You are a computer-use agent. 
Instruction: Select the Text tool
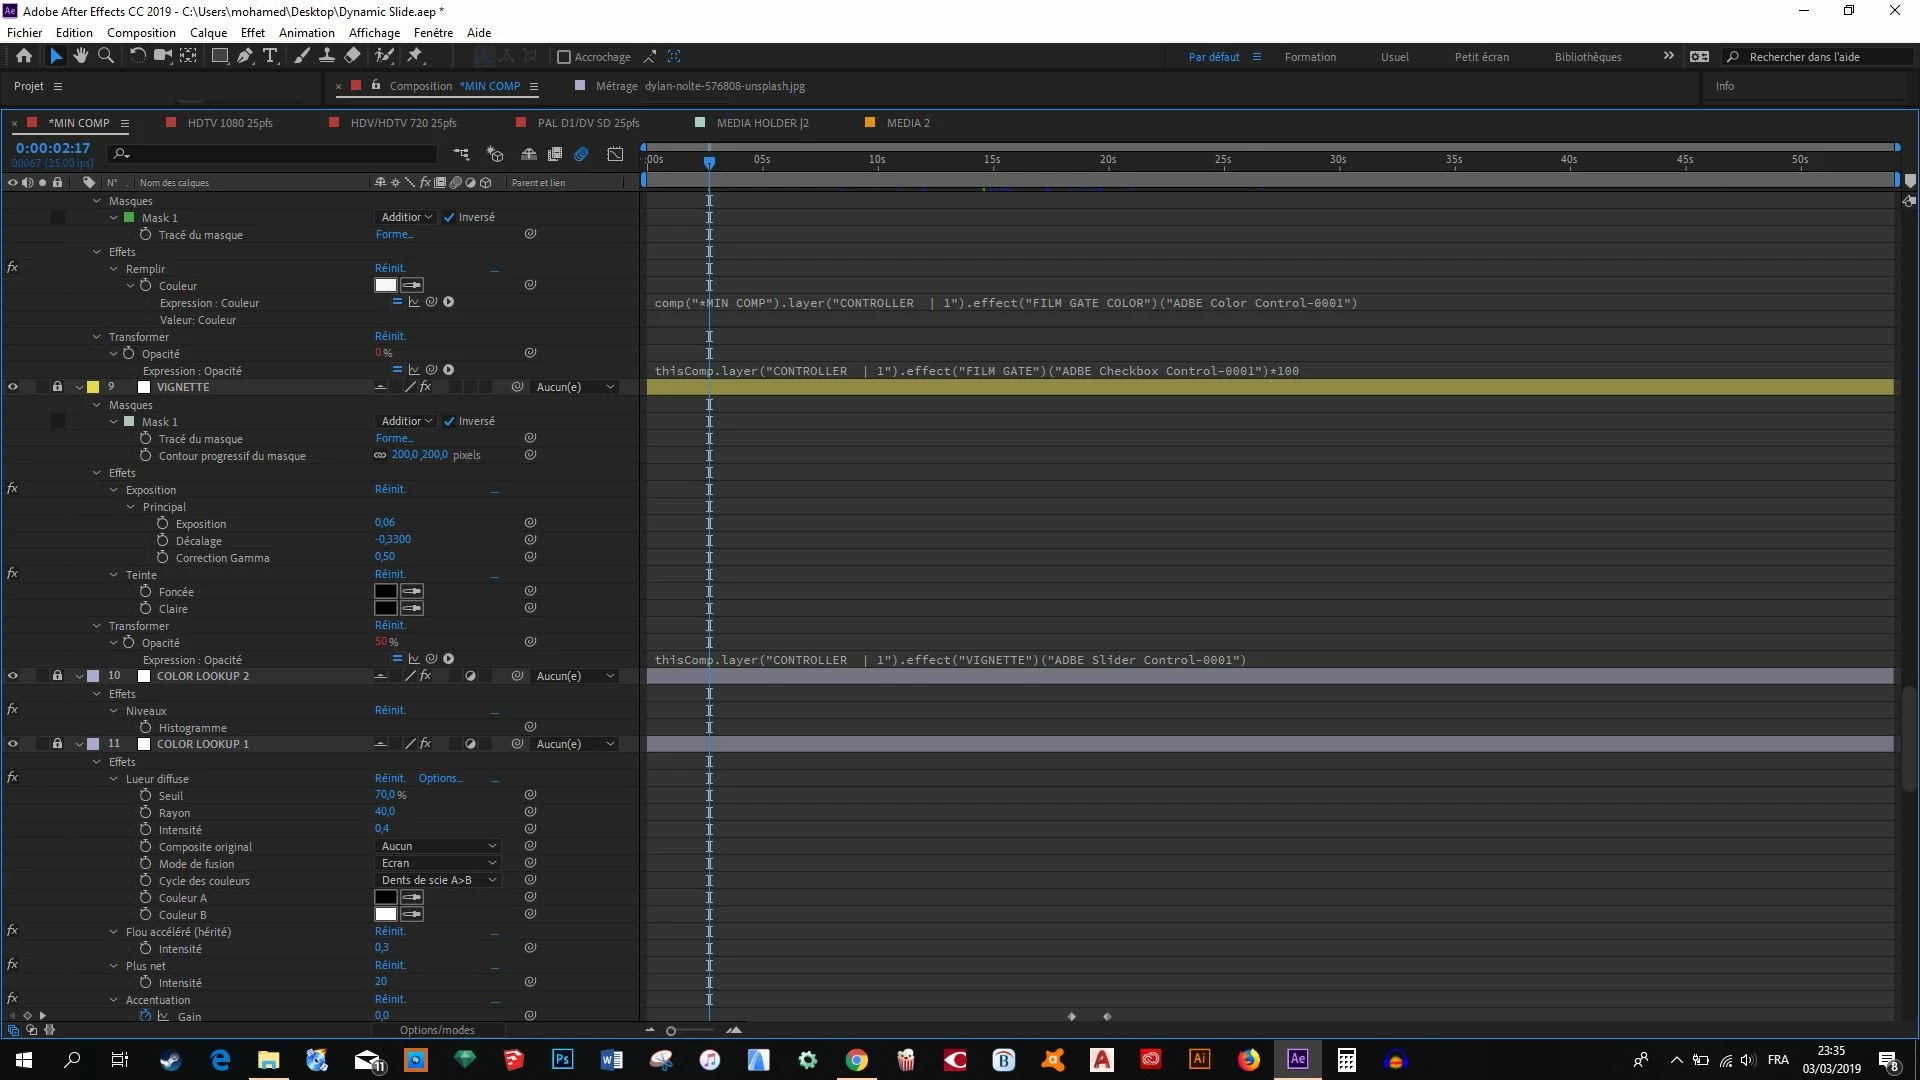coord(270,56)
